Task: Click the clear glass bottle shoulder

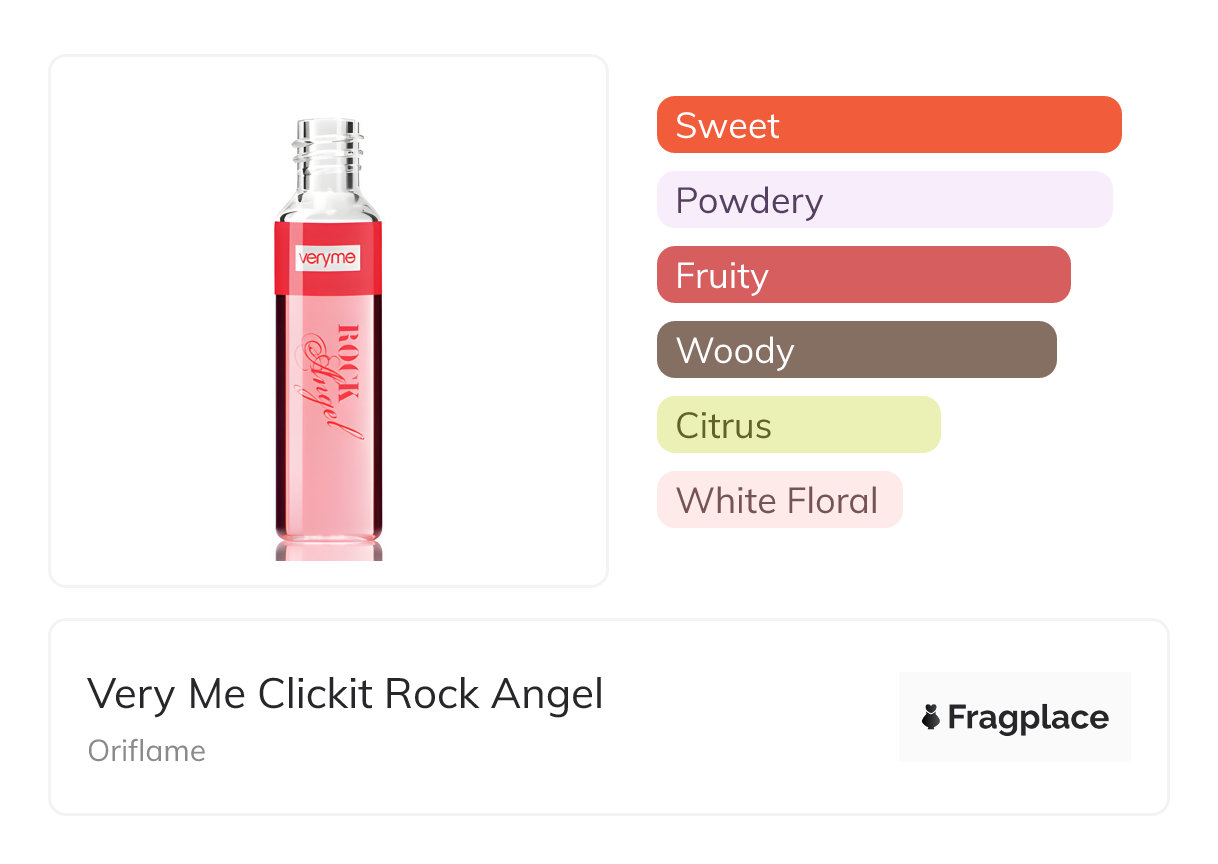Action: coord(328,201)
